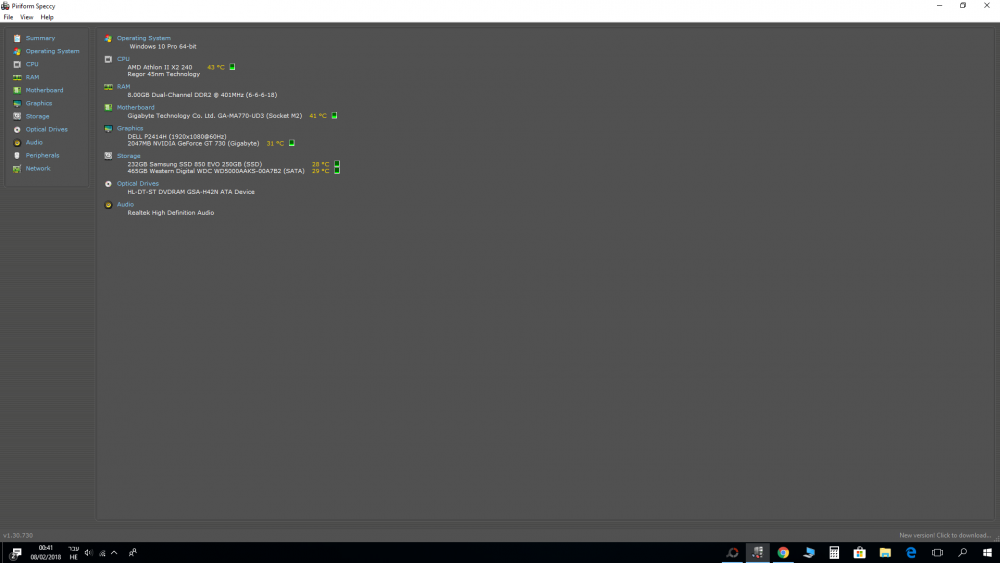This screenshot has height=563, width=1000.
Task: Click green CPU temperature indicator
Action: click(x=232, y=67)
